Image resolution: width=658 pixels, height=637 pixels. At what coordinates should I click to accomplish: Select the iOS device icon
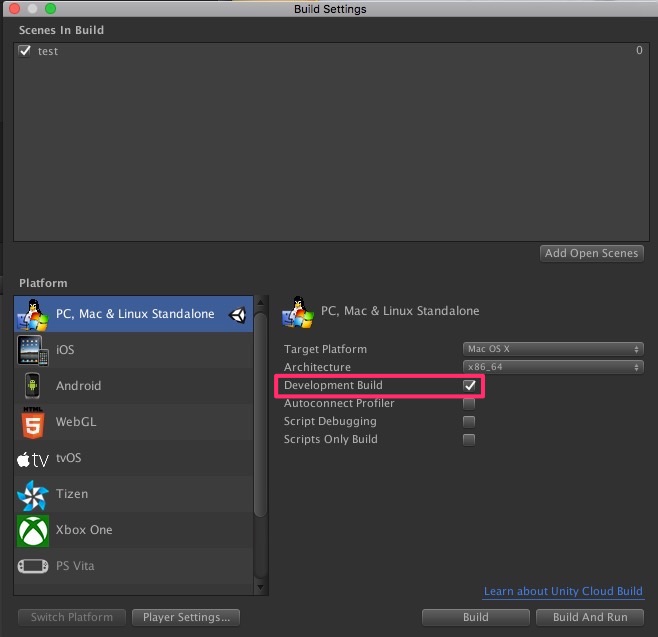(33, 350)
